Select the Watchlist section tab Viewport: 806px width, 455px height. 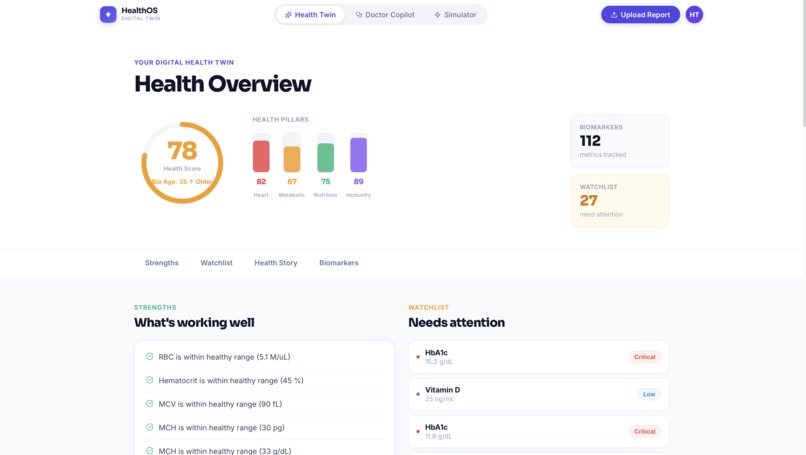(216, 263)
